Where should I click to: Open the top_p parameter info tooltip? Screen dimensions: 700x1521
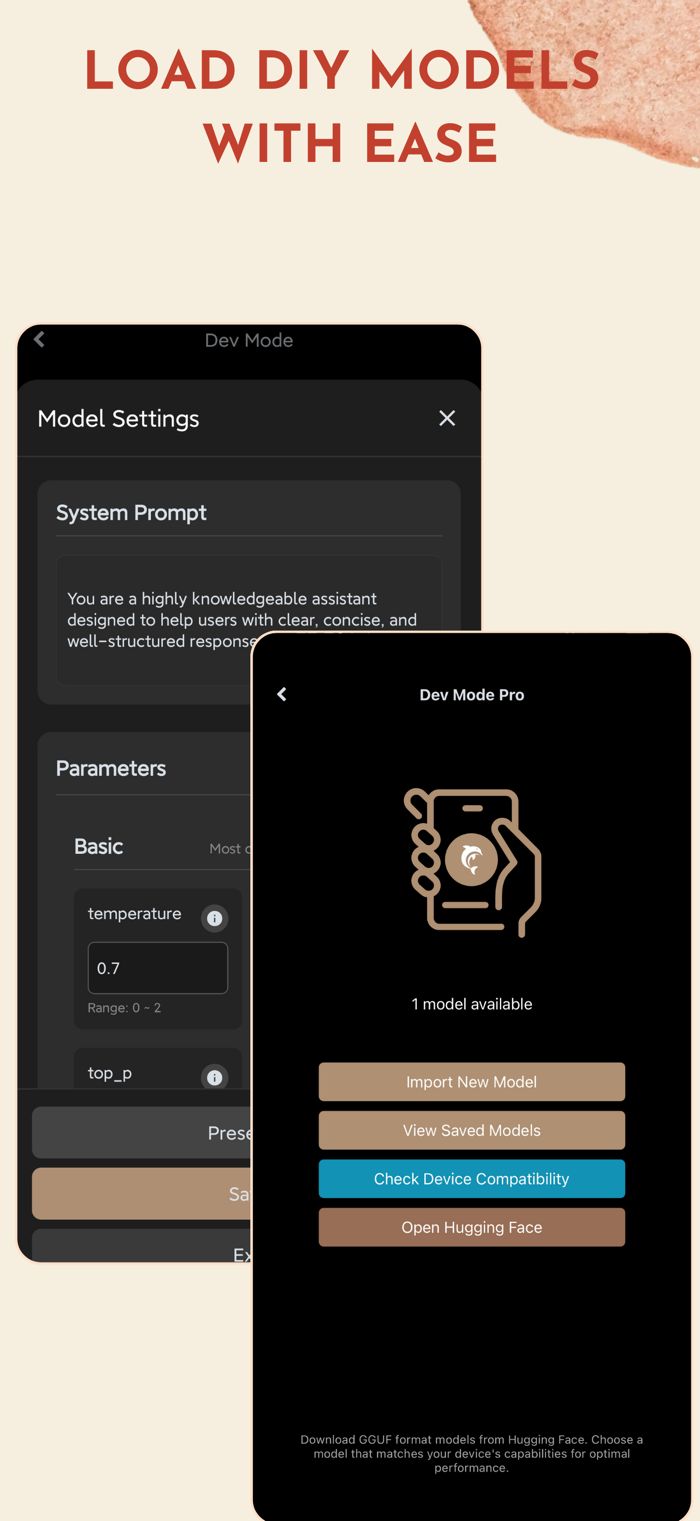pyautogui.click(x=214, y=1077)
